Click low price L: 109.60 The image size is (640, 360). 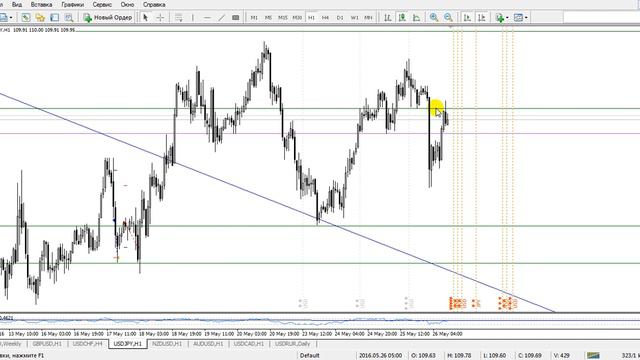click(x=495, y=356)
